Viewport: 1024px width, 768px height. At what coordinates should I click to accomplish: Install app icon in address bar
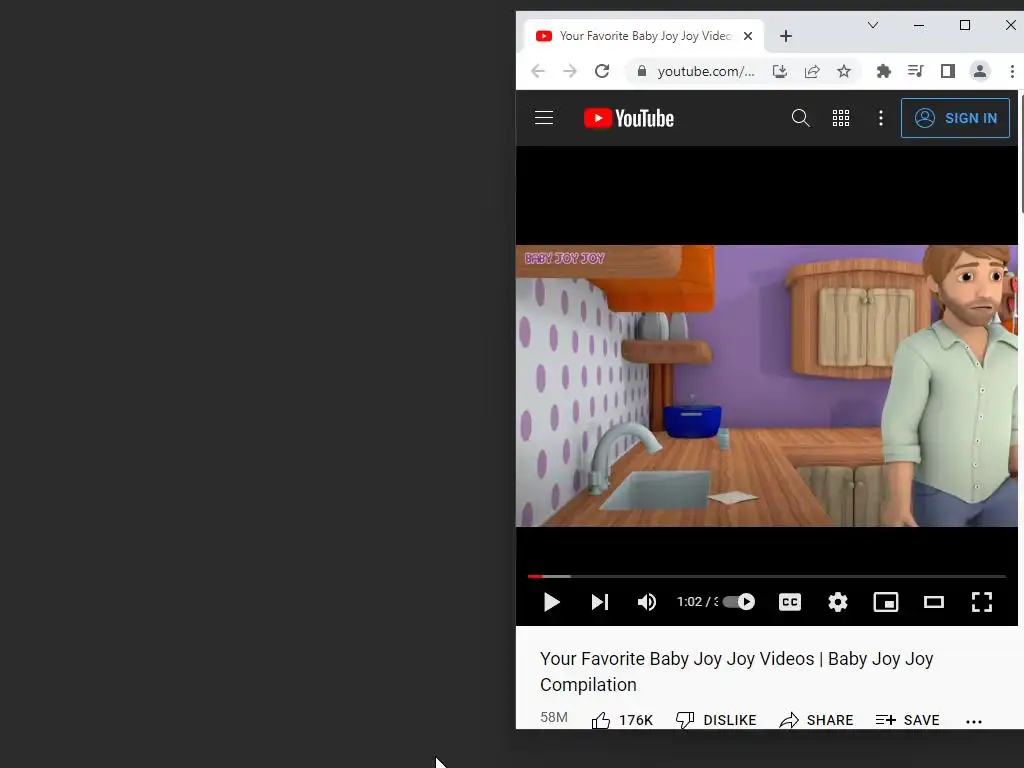pos(780,71)
